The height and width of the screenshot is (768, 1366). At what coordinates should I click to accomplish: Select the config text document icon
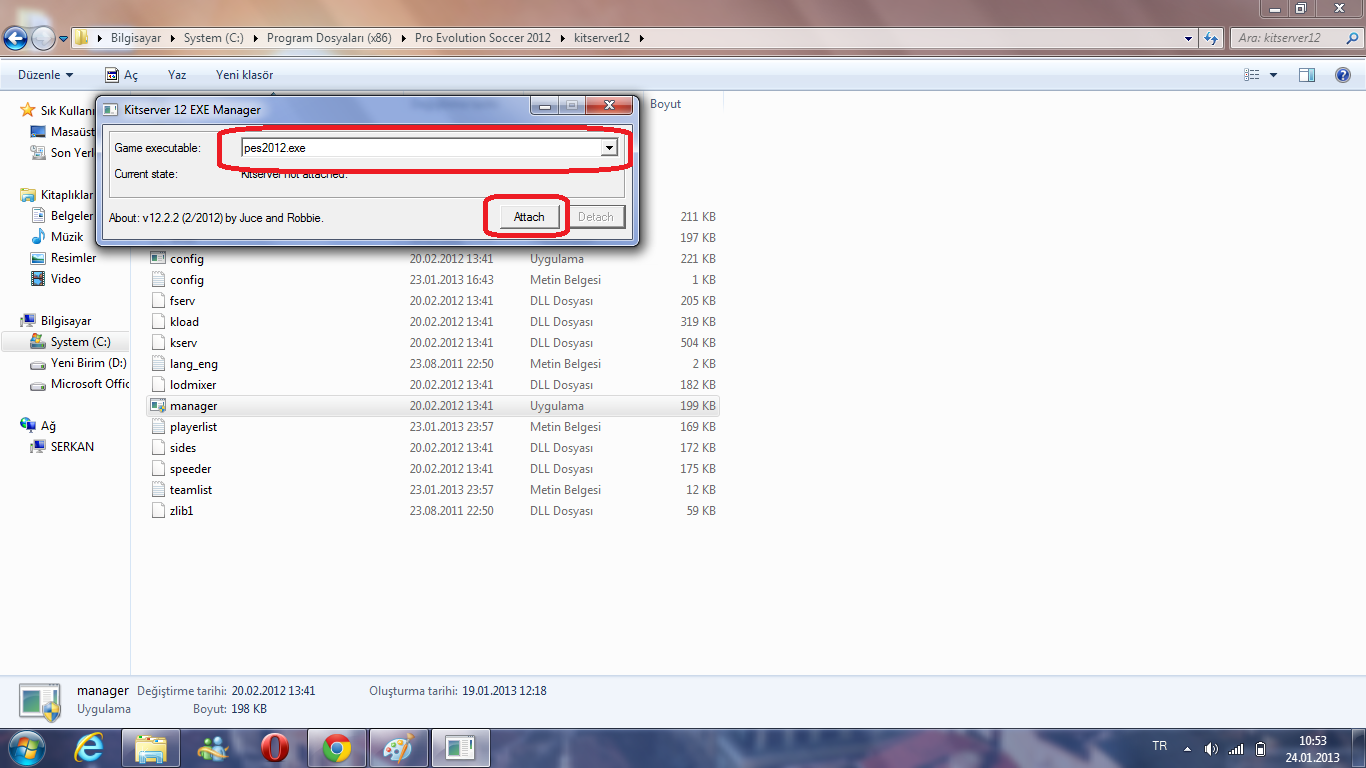point(157,280)
